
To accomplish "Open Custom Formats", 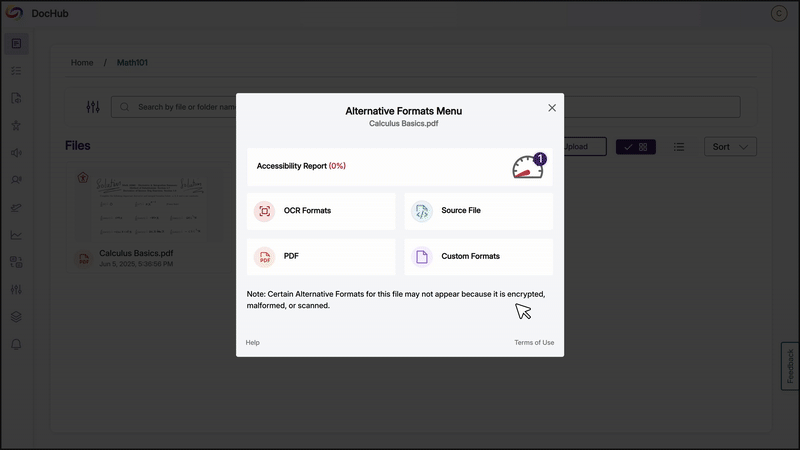I will pos(478,257).
